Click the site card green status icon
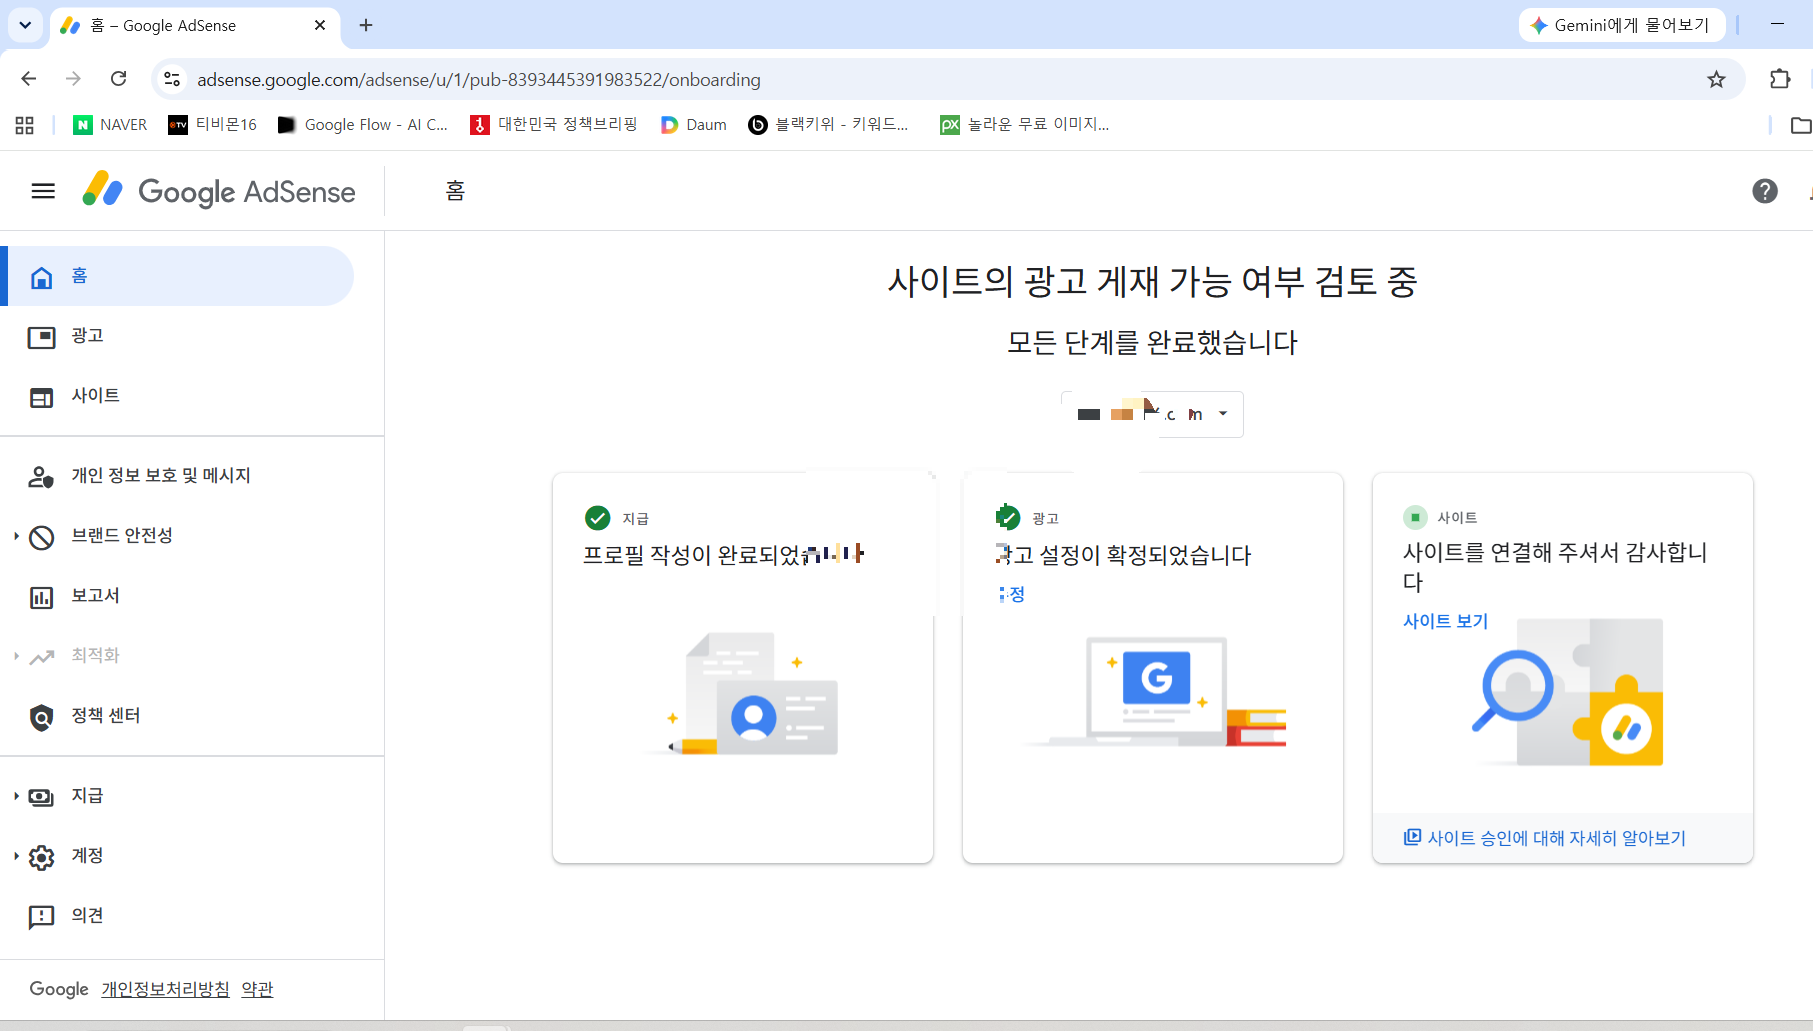 point(1415,517)
